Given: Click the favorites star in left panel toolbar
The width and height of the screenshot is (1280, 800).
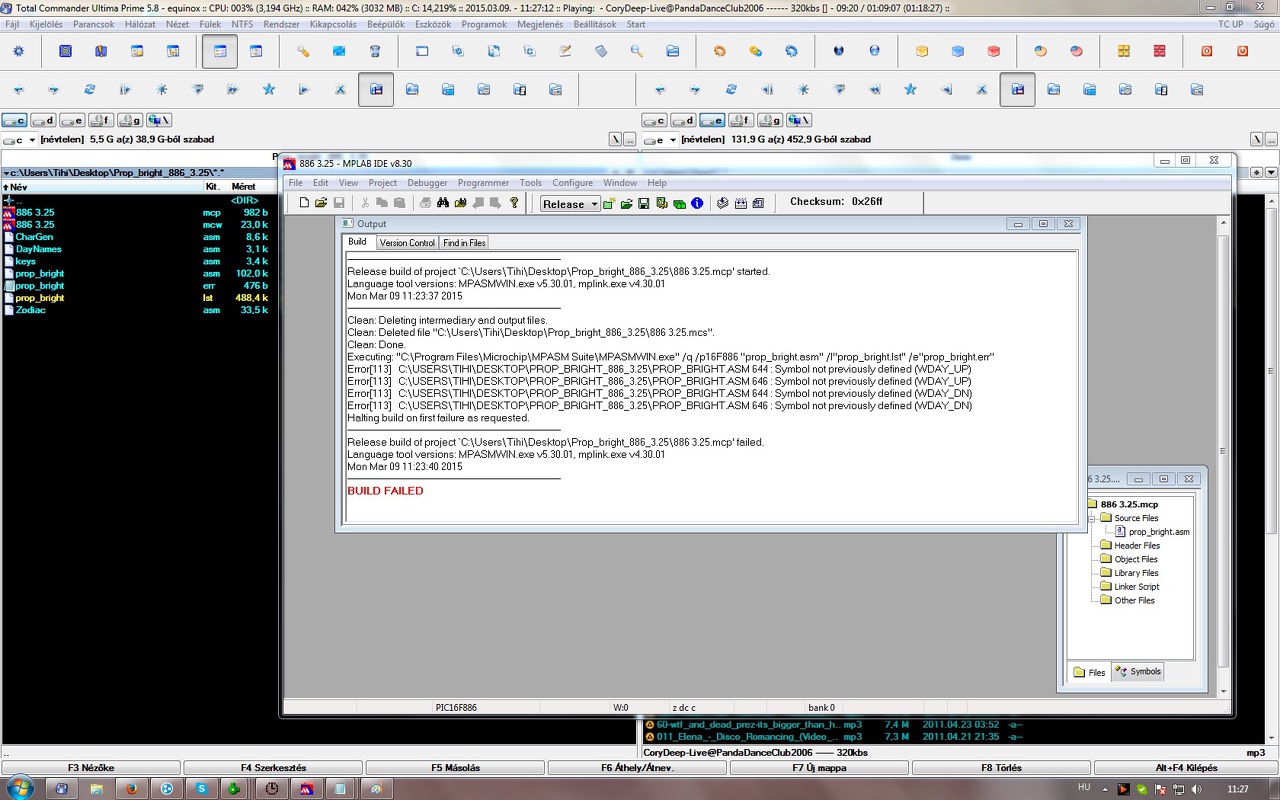Looking at the screenshot, I should [269, 89].
